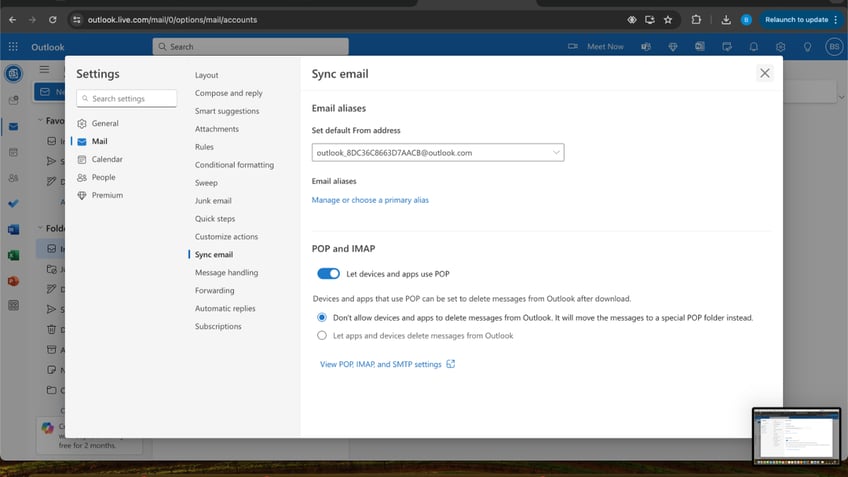Open the Excel app in left rail
The image size is (848, 477).
click(14, 255)
